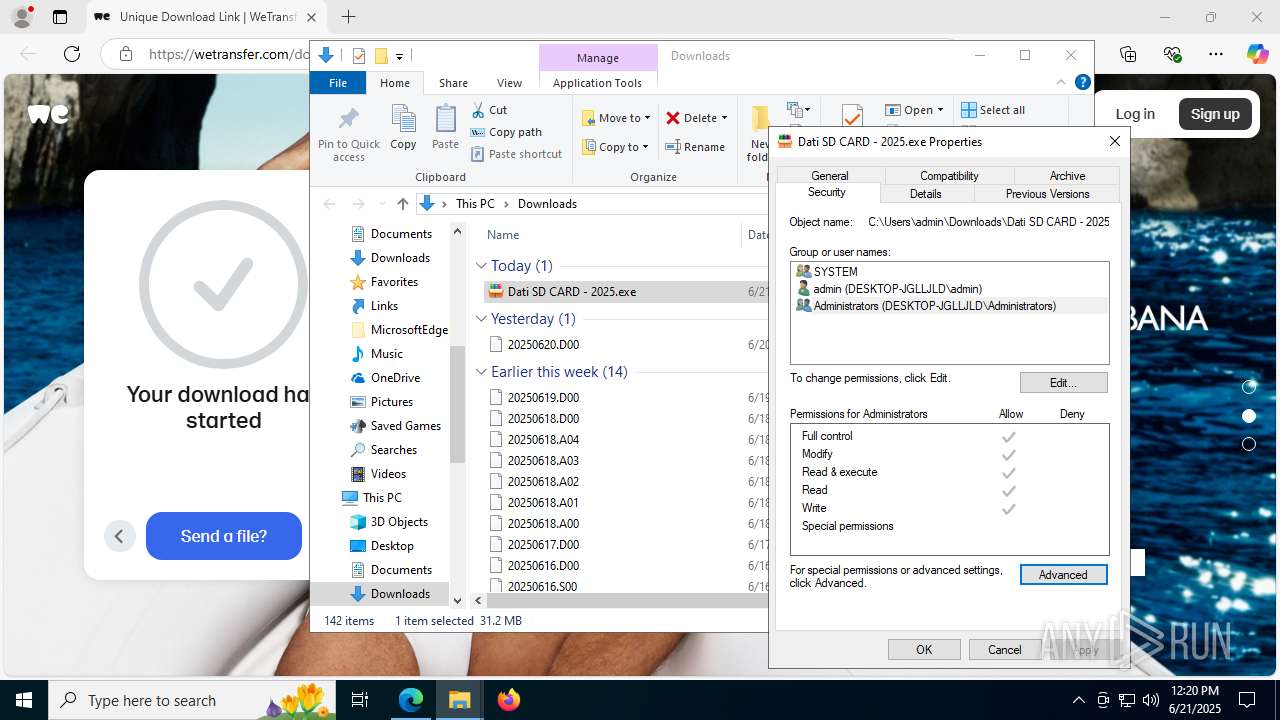This screenshot has width=1280, height=720.
Task: Switch to the Home ribbon tab
Action: [395, 83]
